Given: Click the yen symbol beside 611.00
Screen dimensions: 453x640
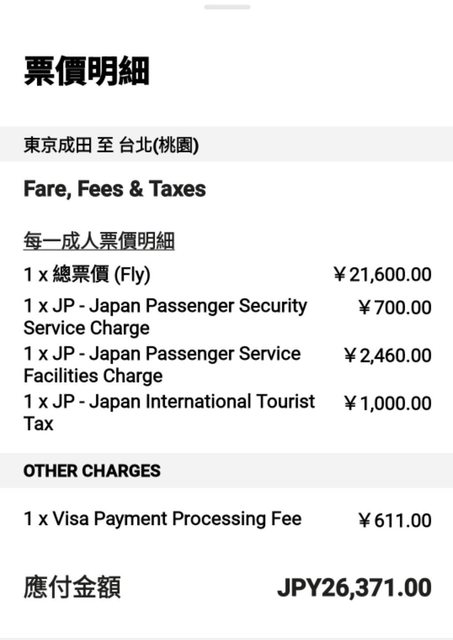Looking at the screenshot, I should click(365, 520).
